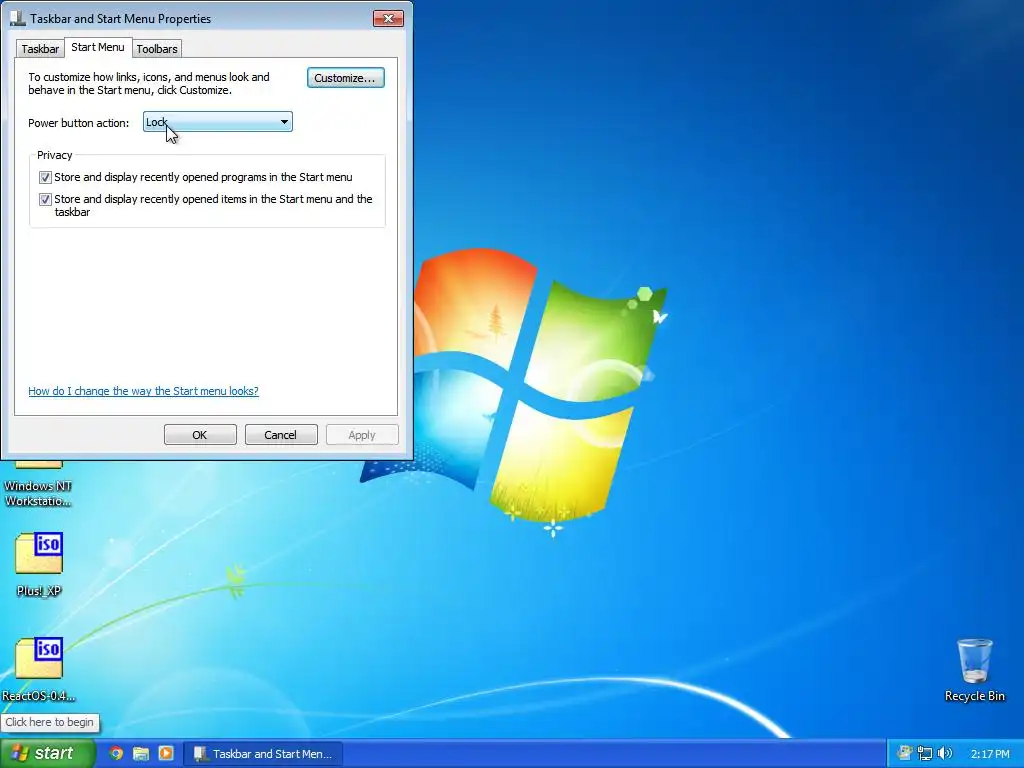The height and width of the screenshot is (768, 1024).
Task: Click the 'Click here to begin' tooltip
Action: click(x=50, y=722)
